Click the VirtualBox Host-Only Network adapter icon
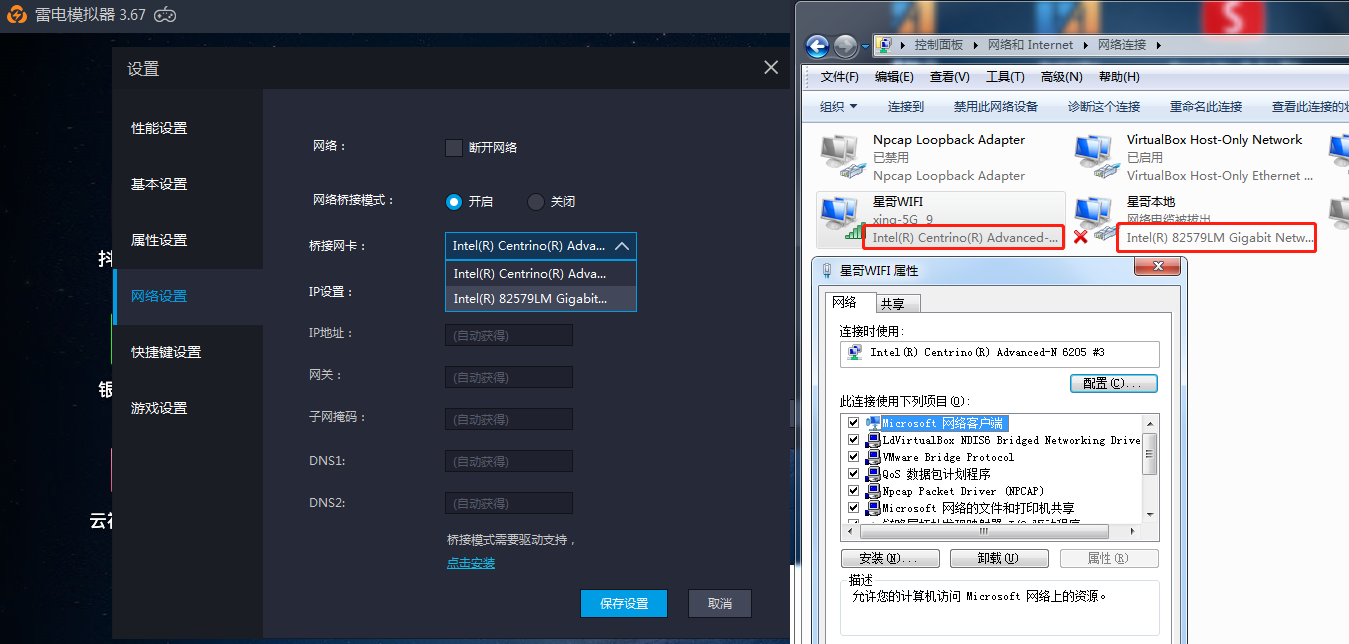 click(1094, 157)
